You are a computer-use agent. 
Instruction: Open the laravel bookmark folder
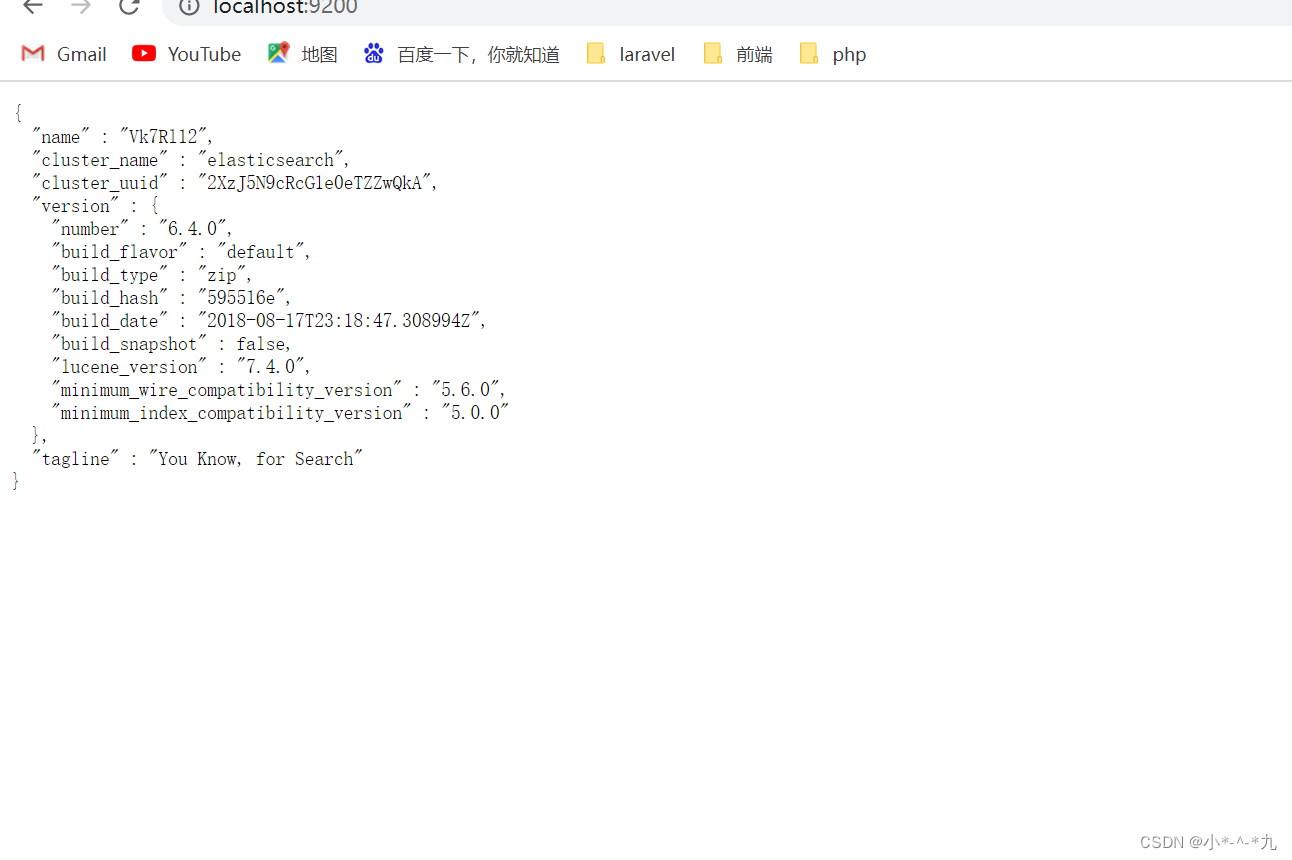click(631, 54)
